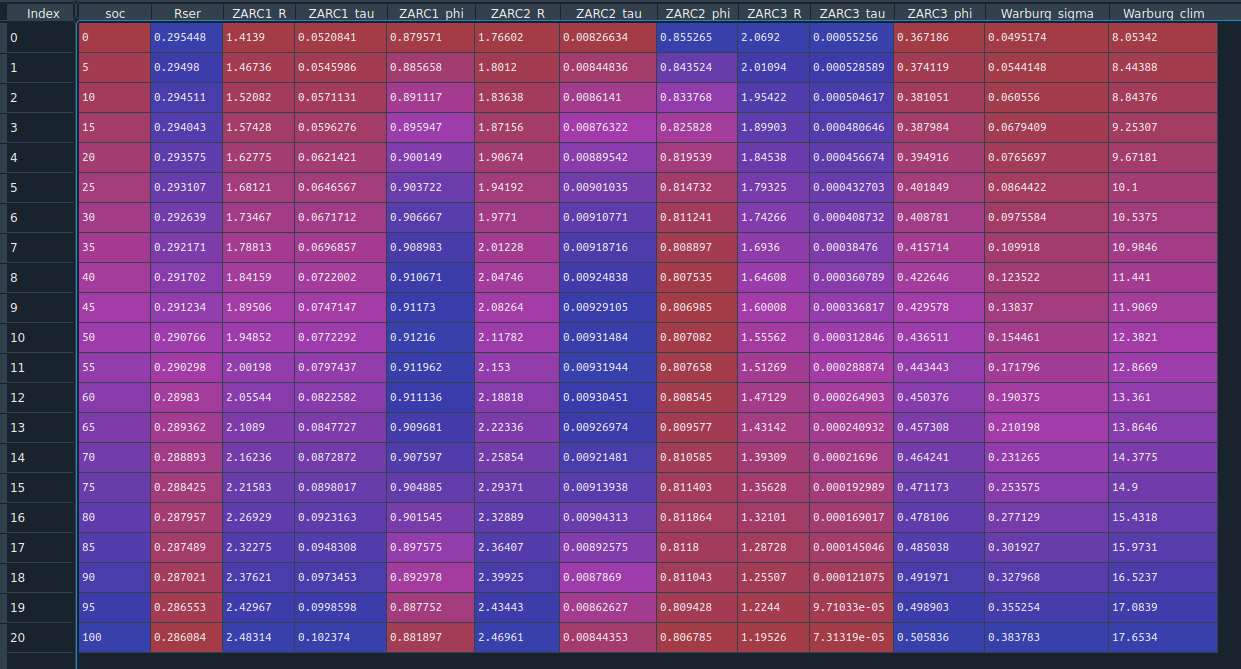1241x669 pixels.
Task: Click ZARC1_phi cell 0.879571
Action: (x=431, y=38)
